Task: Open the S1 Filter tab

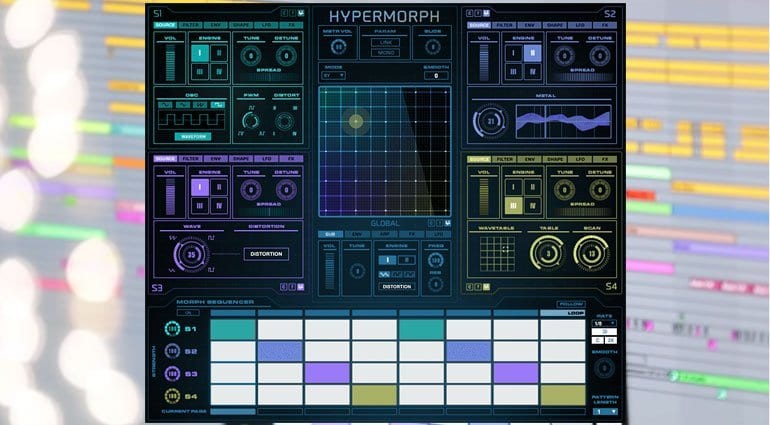Action: click(190, 25)
